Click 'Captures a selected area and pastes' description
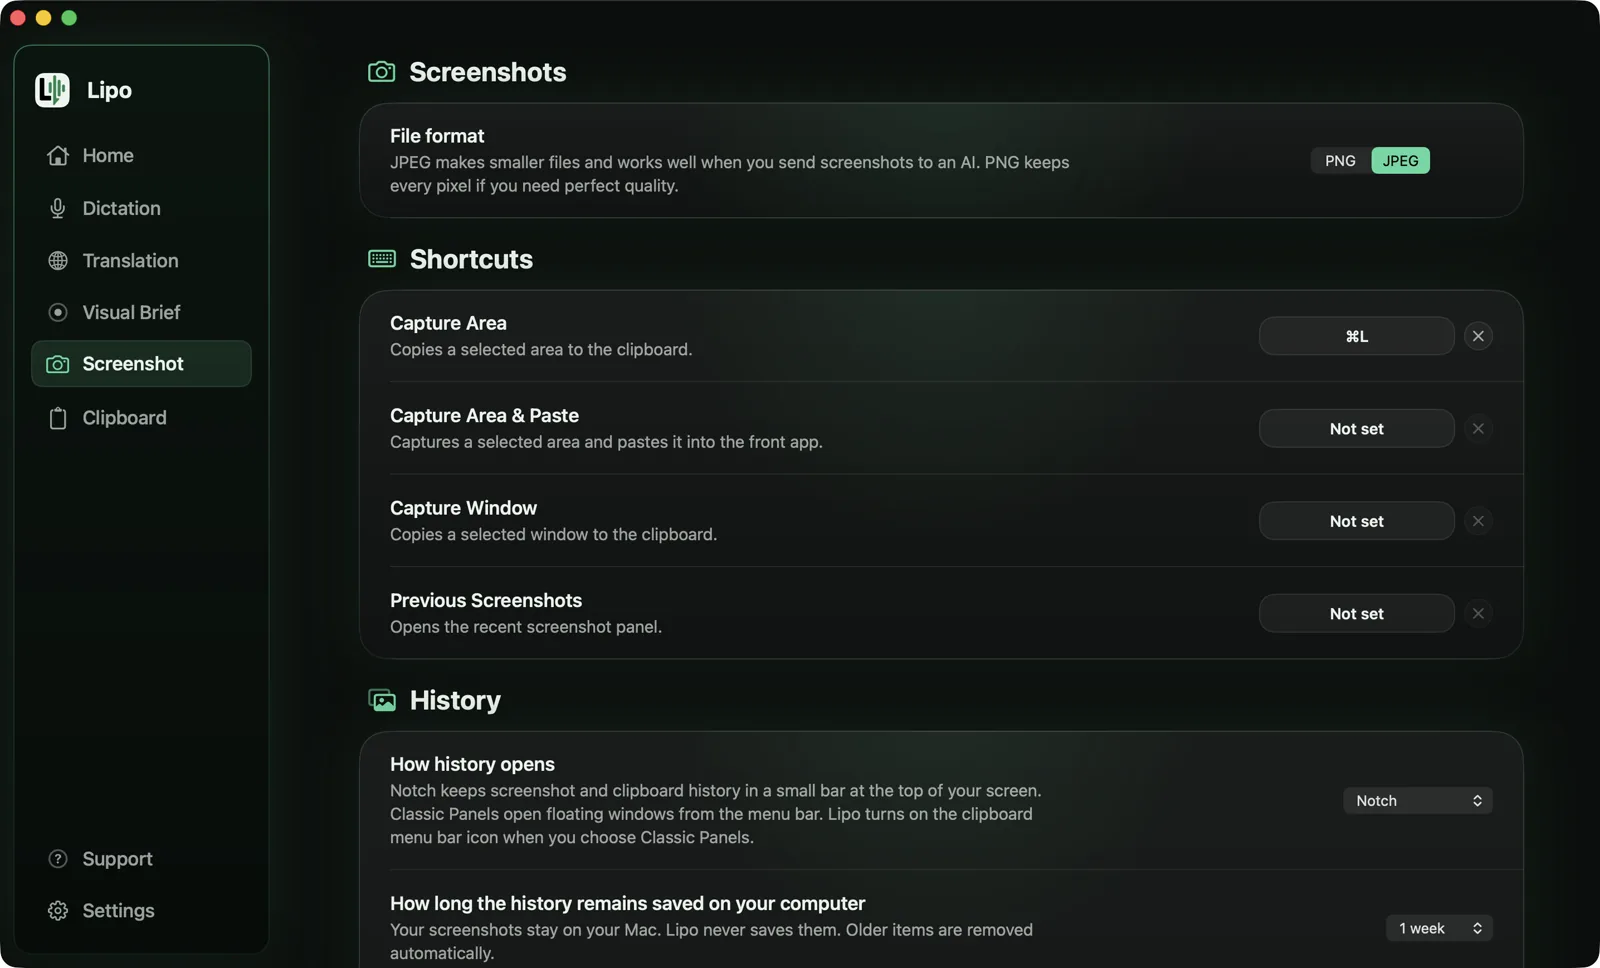The width and height of the screenshot is (1600, 968). [606, 442]
